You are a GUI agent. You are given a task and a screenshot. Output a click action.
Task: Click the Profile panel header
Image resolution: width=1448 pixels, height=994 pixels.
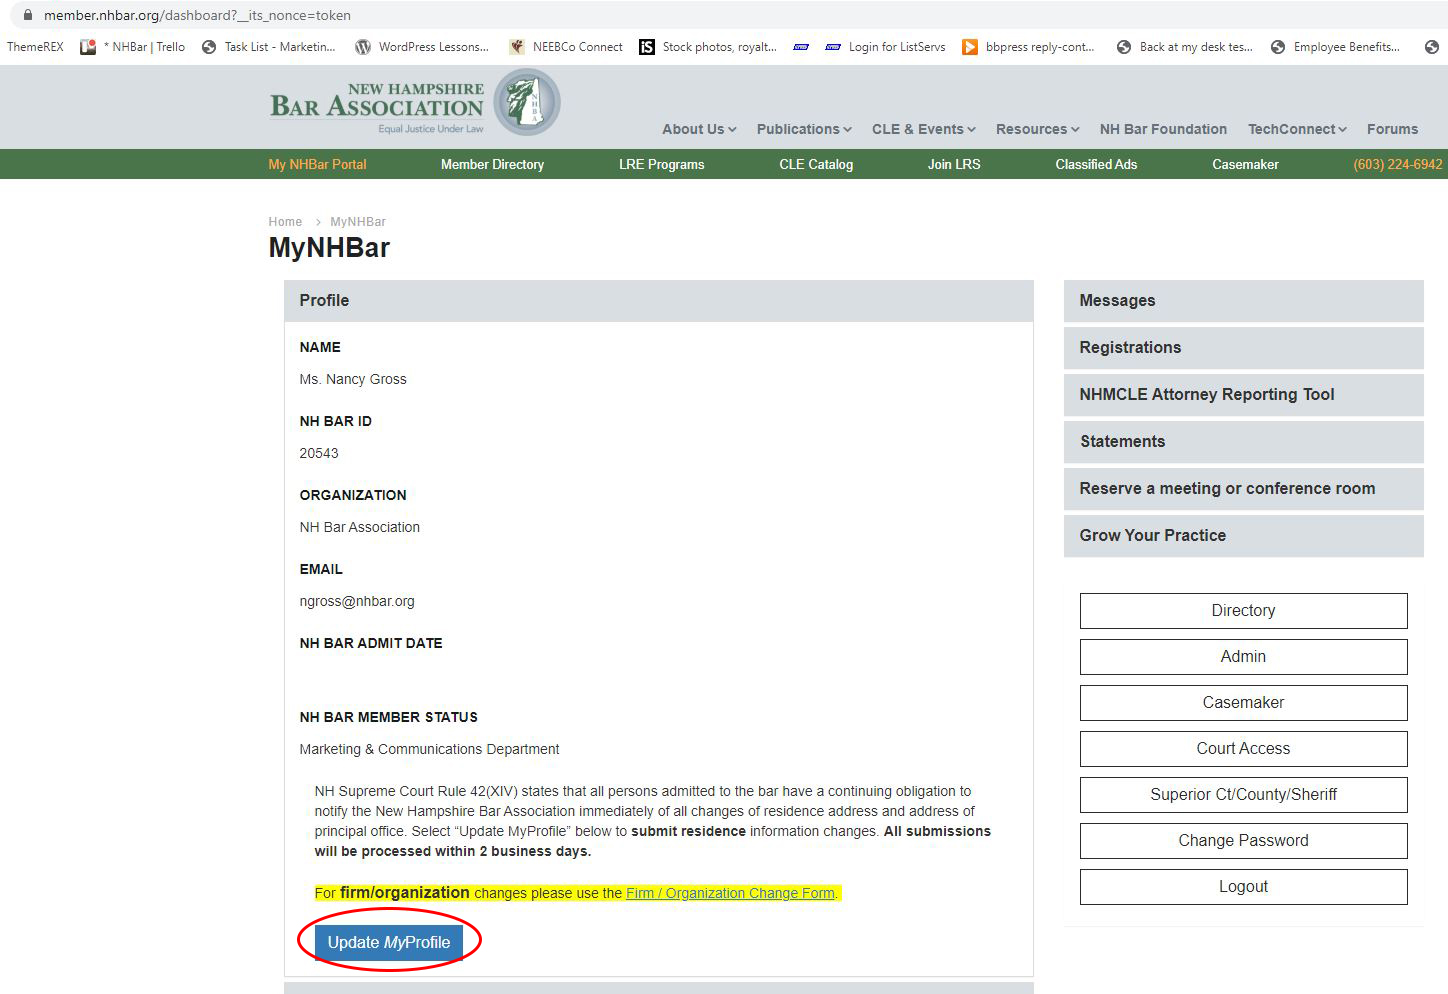658,301
